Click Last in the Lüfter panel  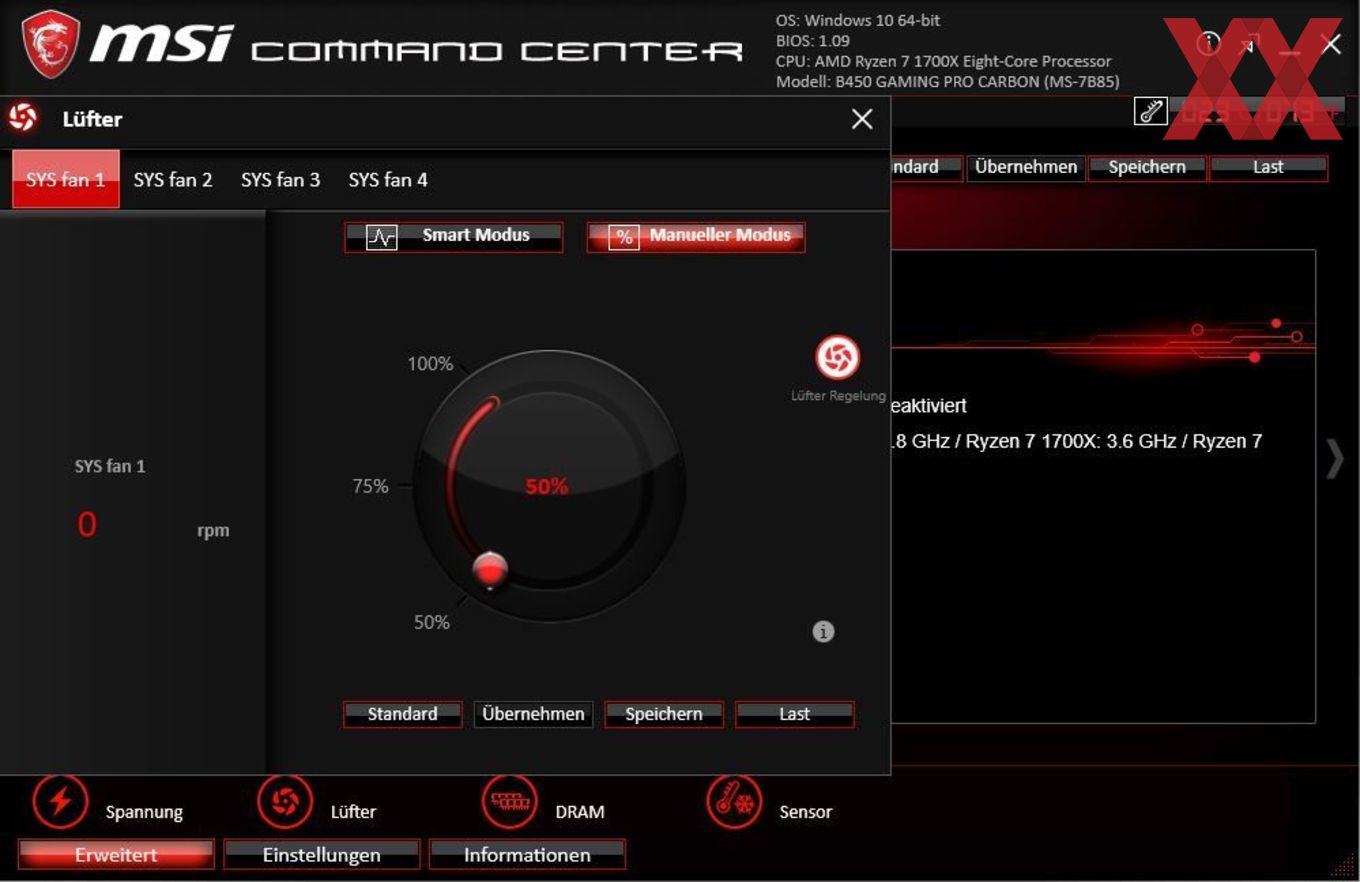pyautogui.click(x=795, y=714)
